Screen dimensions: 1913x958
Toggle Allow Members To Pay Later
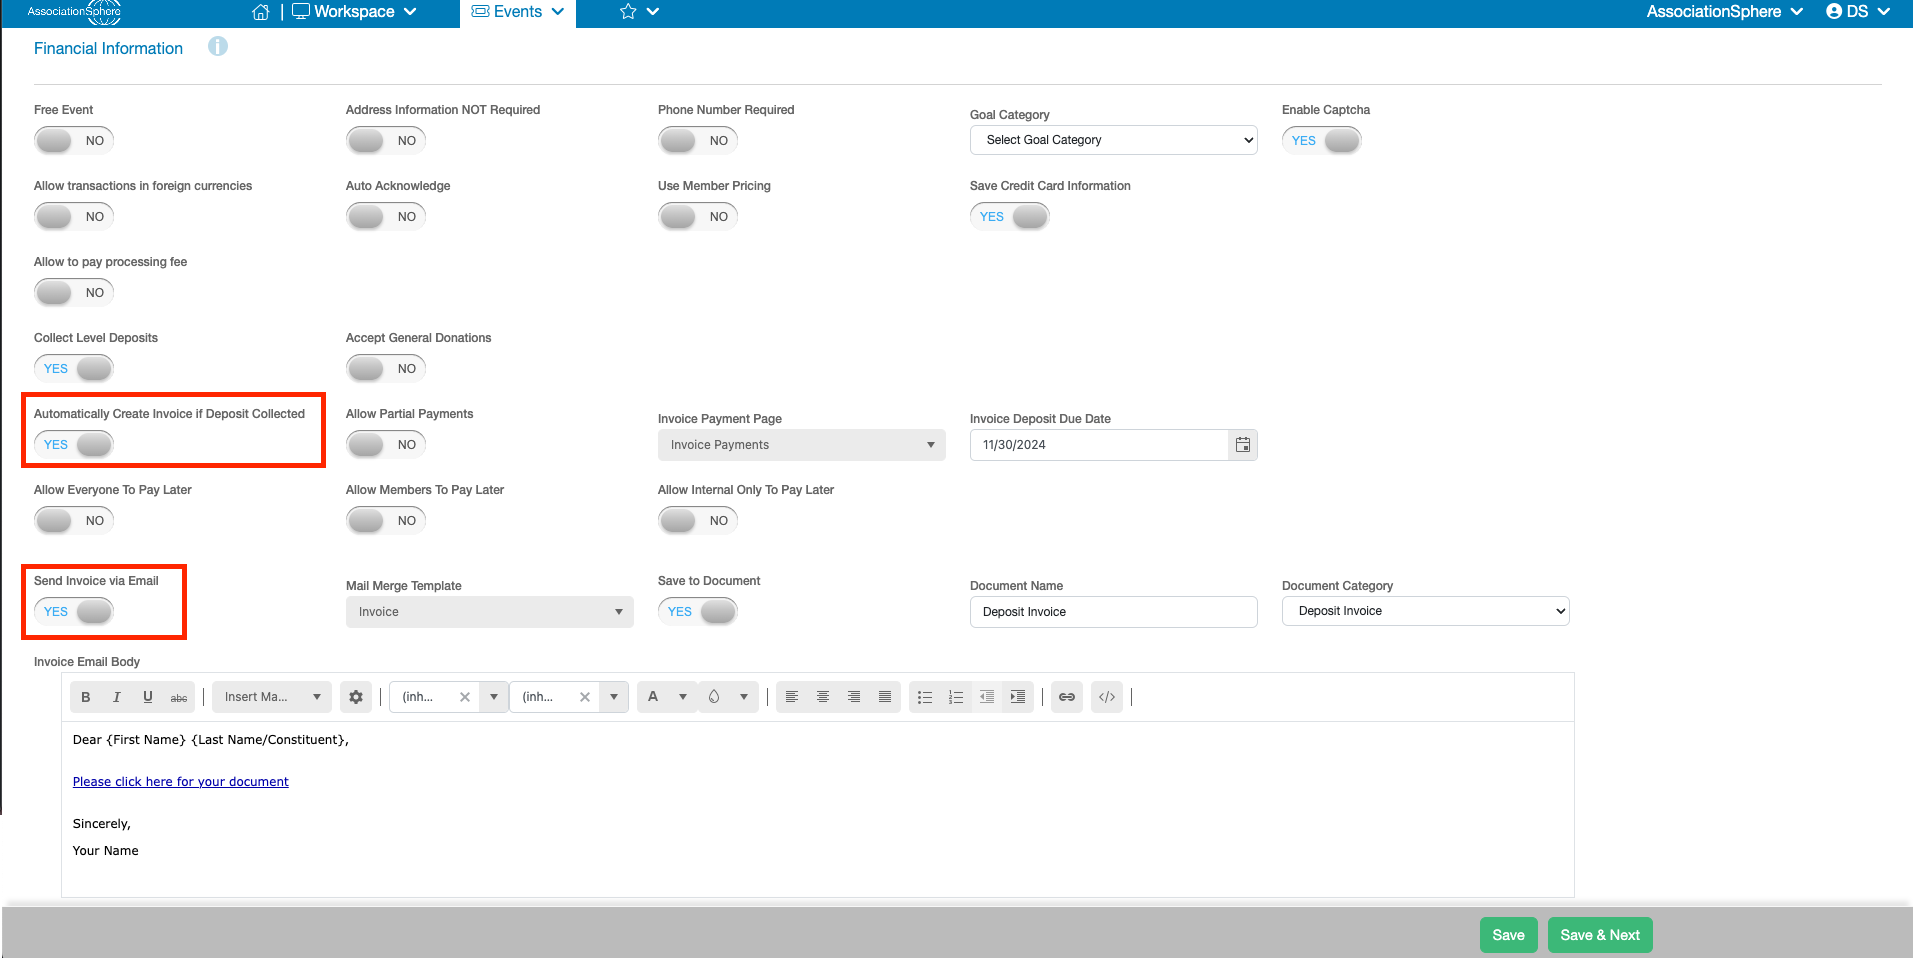[x=386, y=521]
